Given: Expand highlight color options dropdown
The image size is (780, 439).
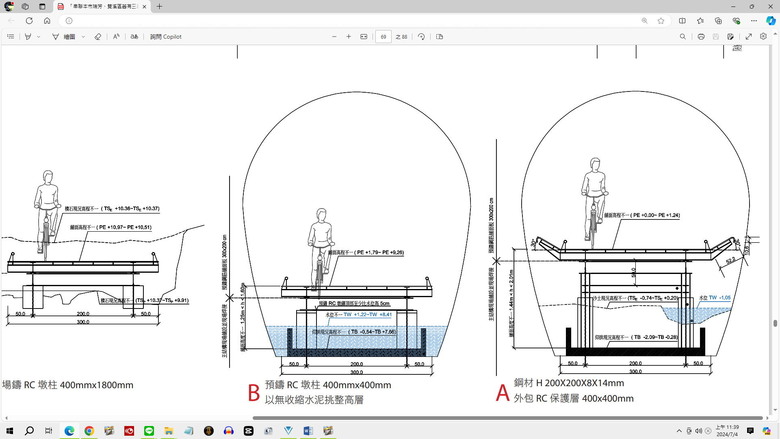Looking at the screenshot, I should pos(38,37).
